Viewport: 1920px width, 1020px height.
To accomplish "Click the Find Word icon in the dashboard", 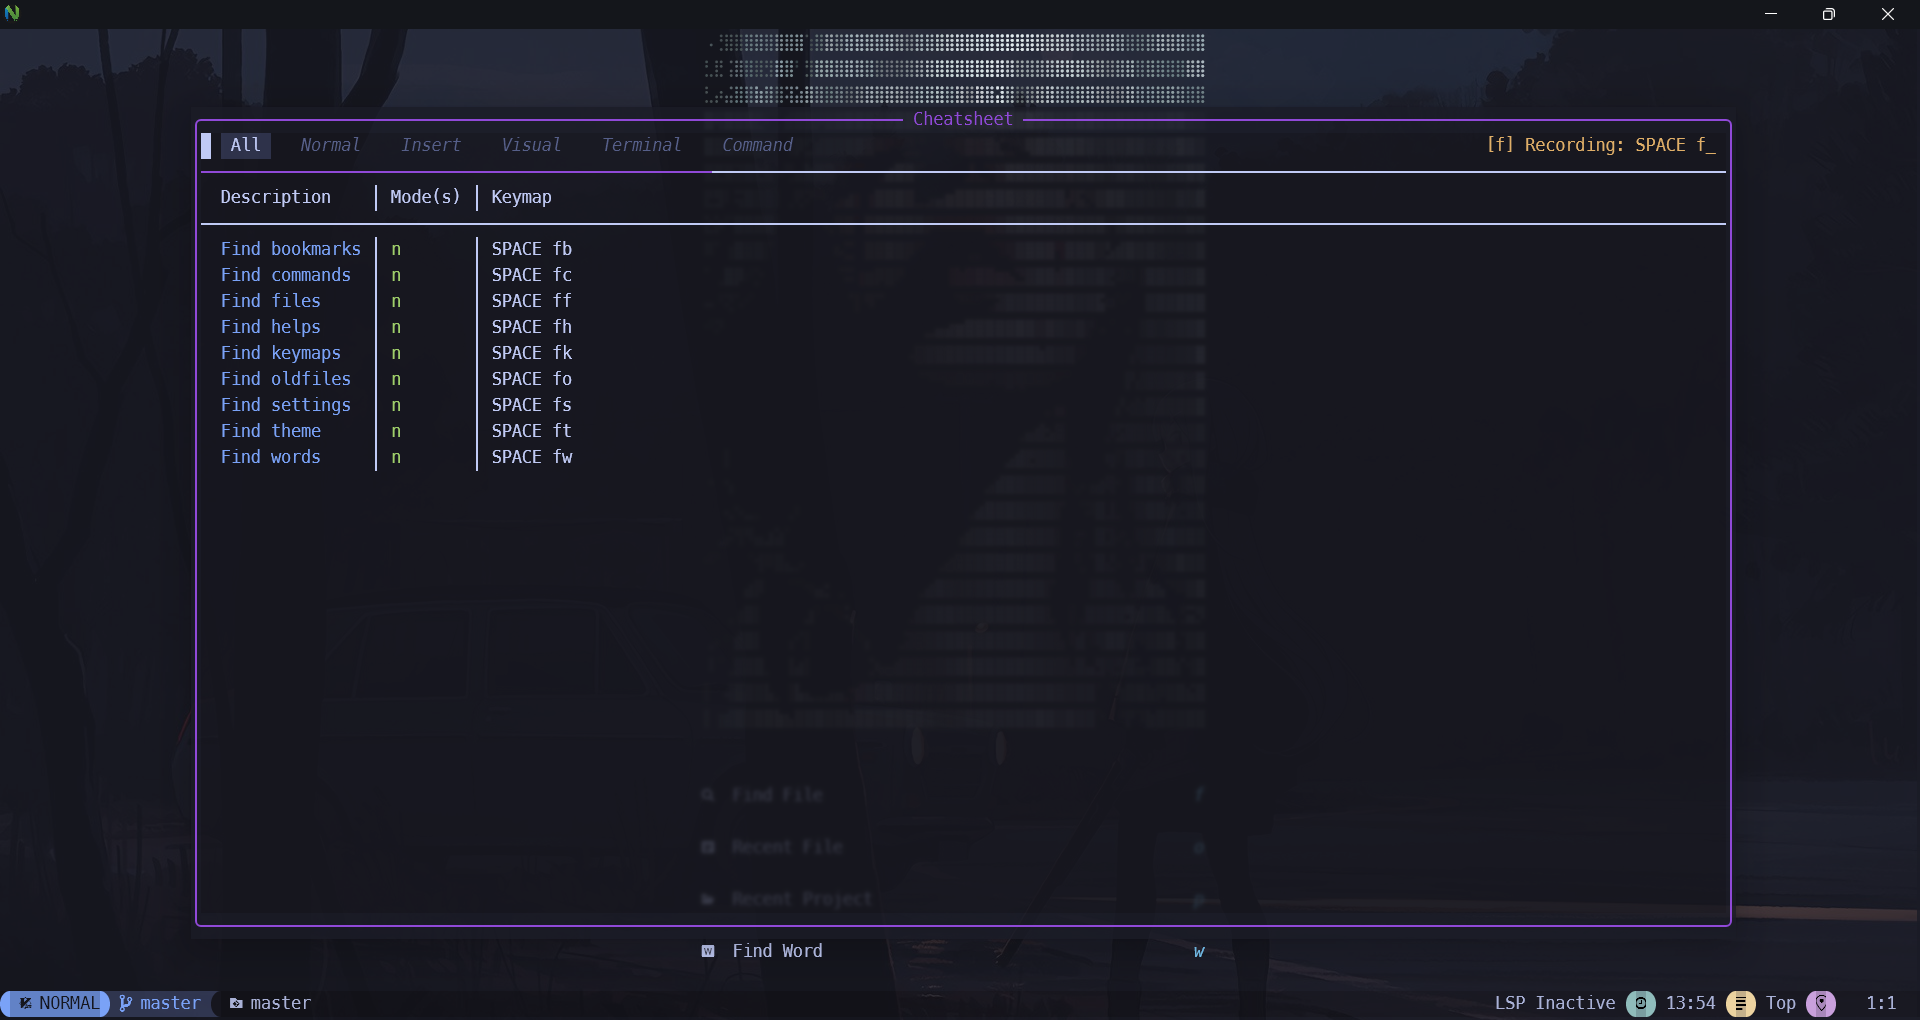I will [708, 951].
